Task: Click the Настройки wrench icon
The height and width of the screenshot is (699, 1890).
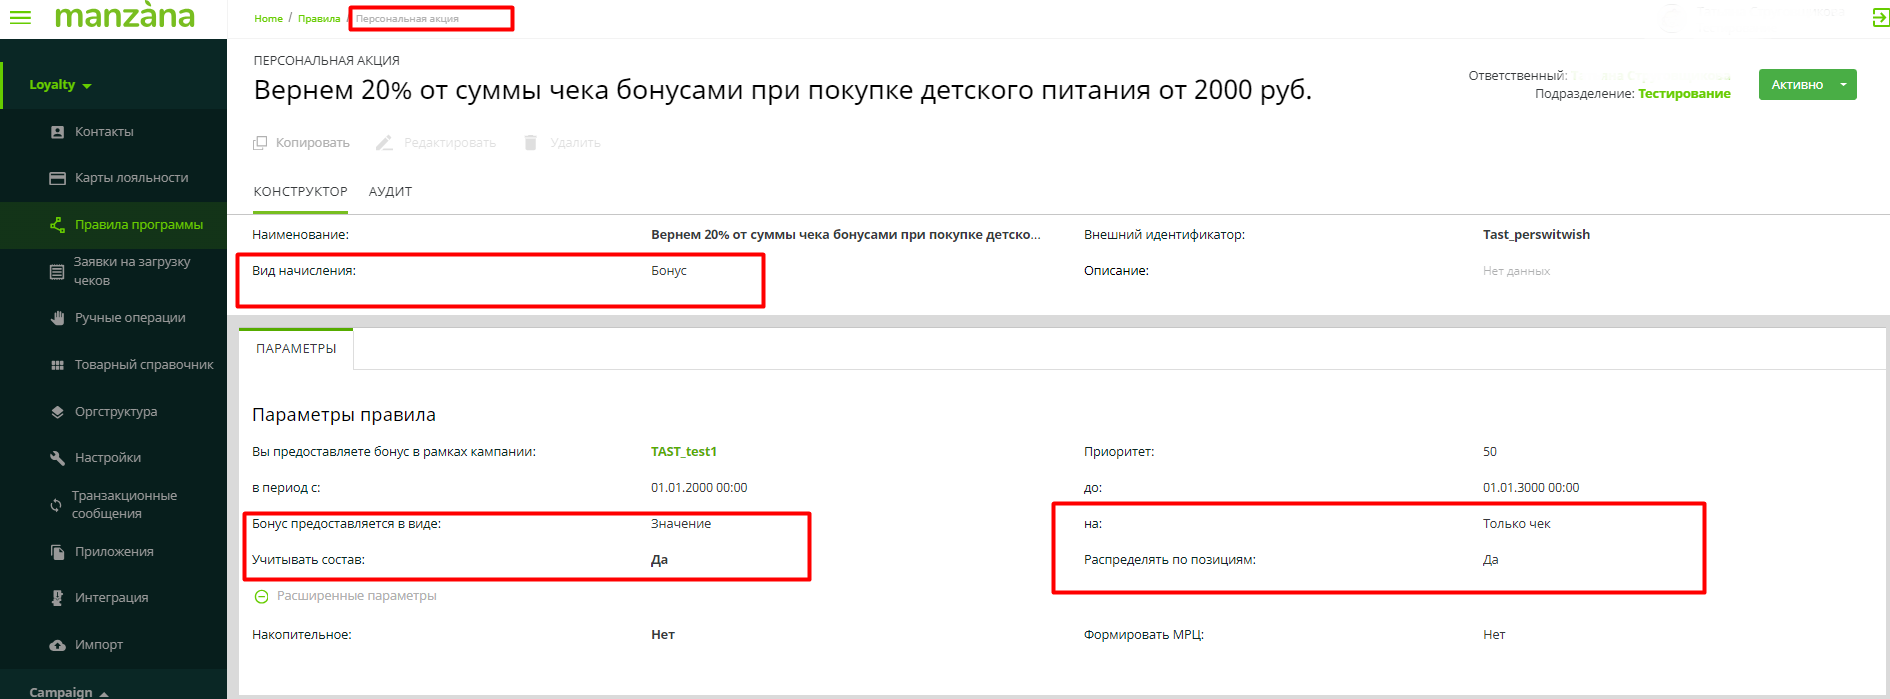Action: pyautogui.click(x=57, y=458)
